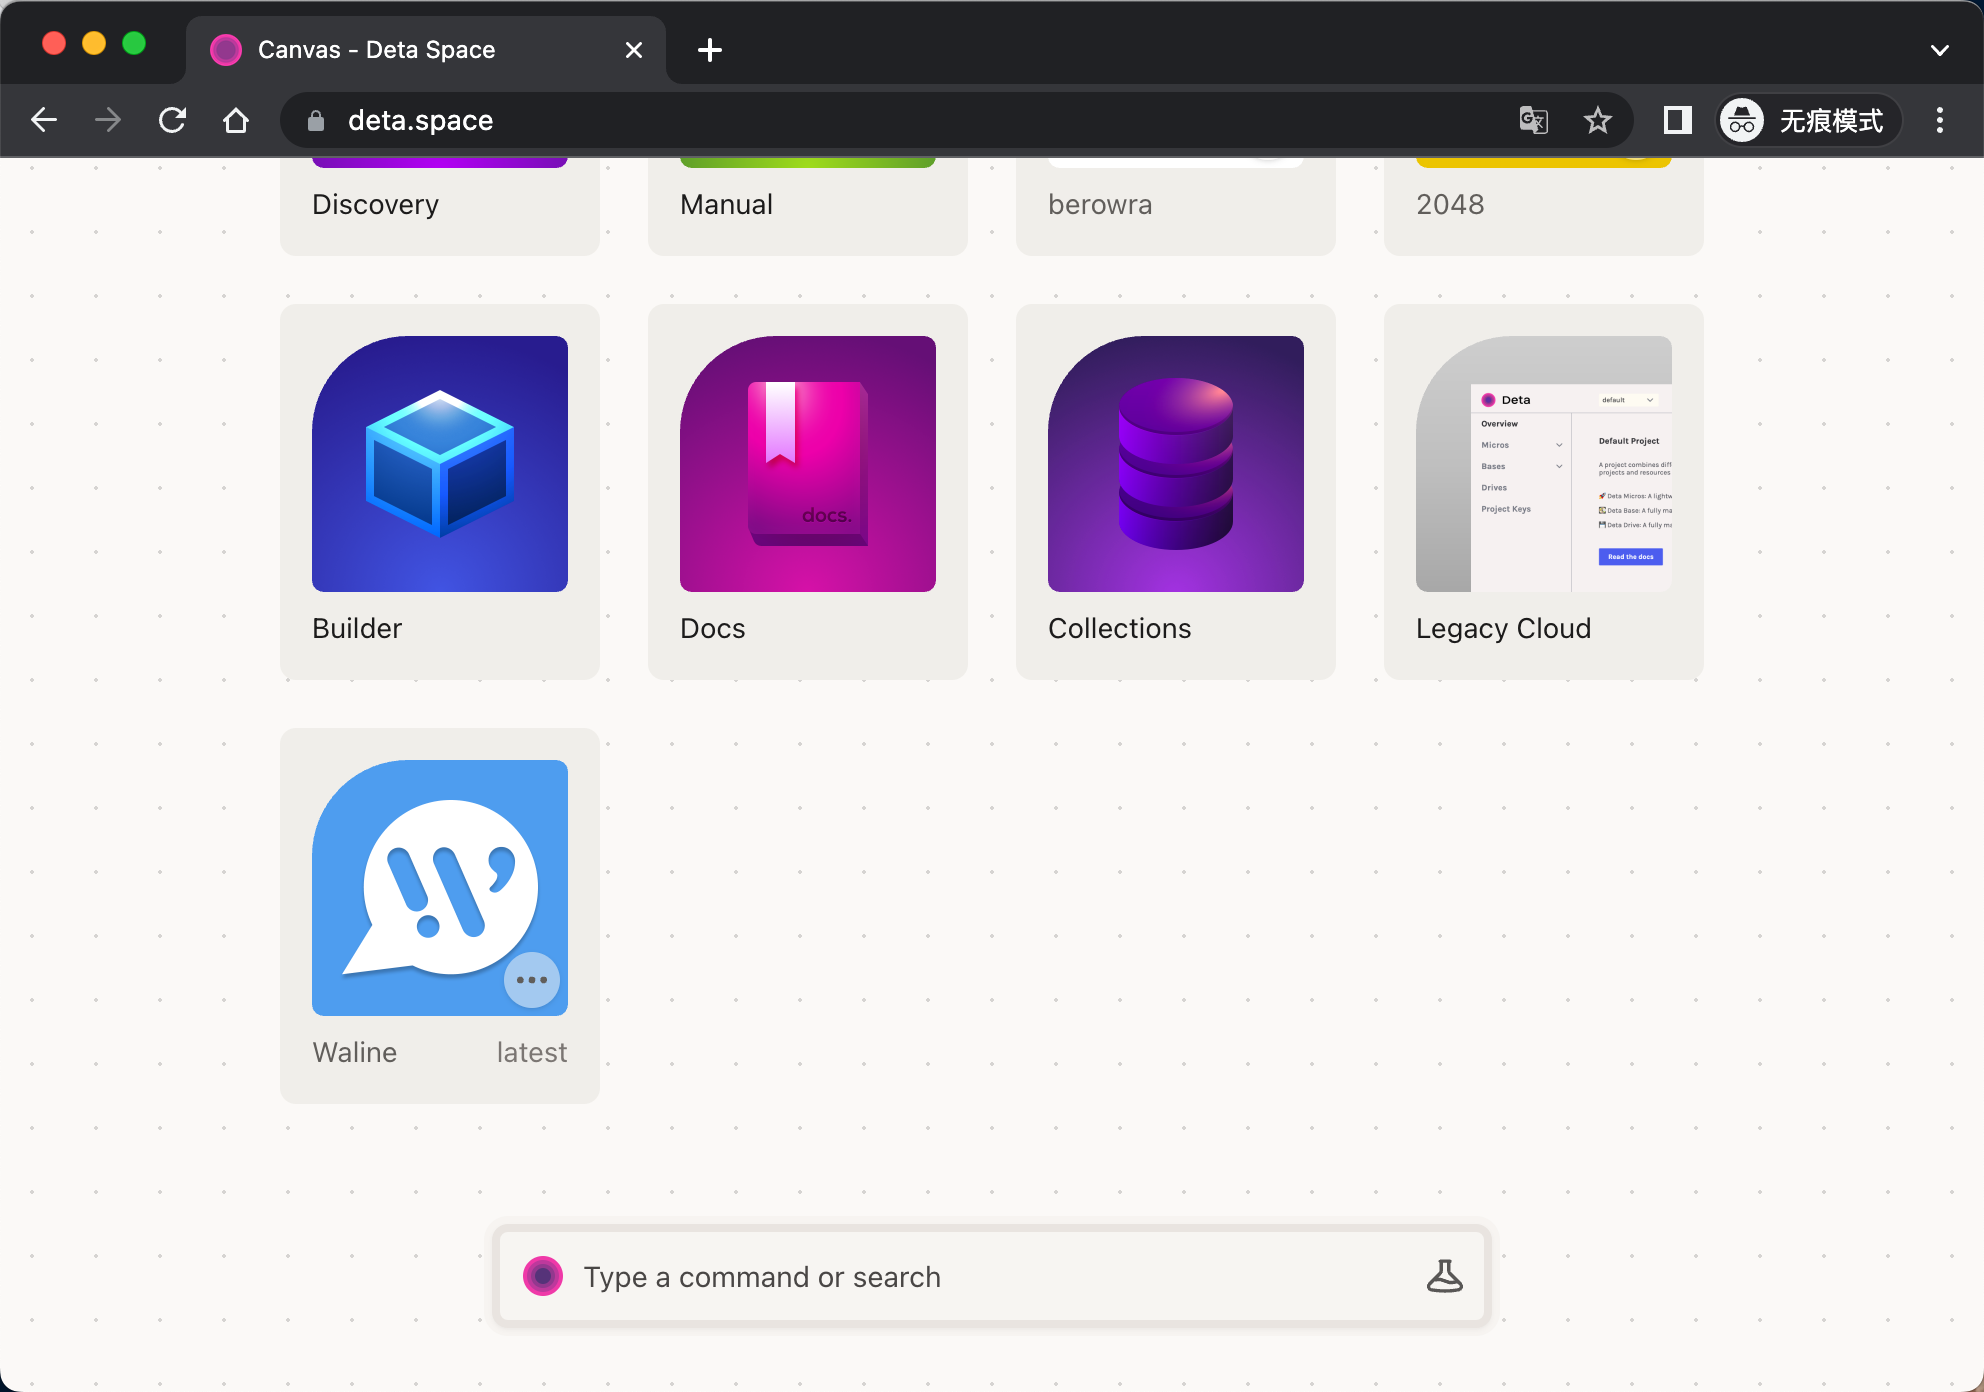Screen dimensions: 1984x1392
Task: Click the flask icon in the command bar
Action: point(1444,1276)
